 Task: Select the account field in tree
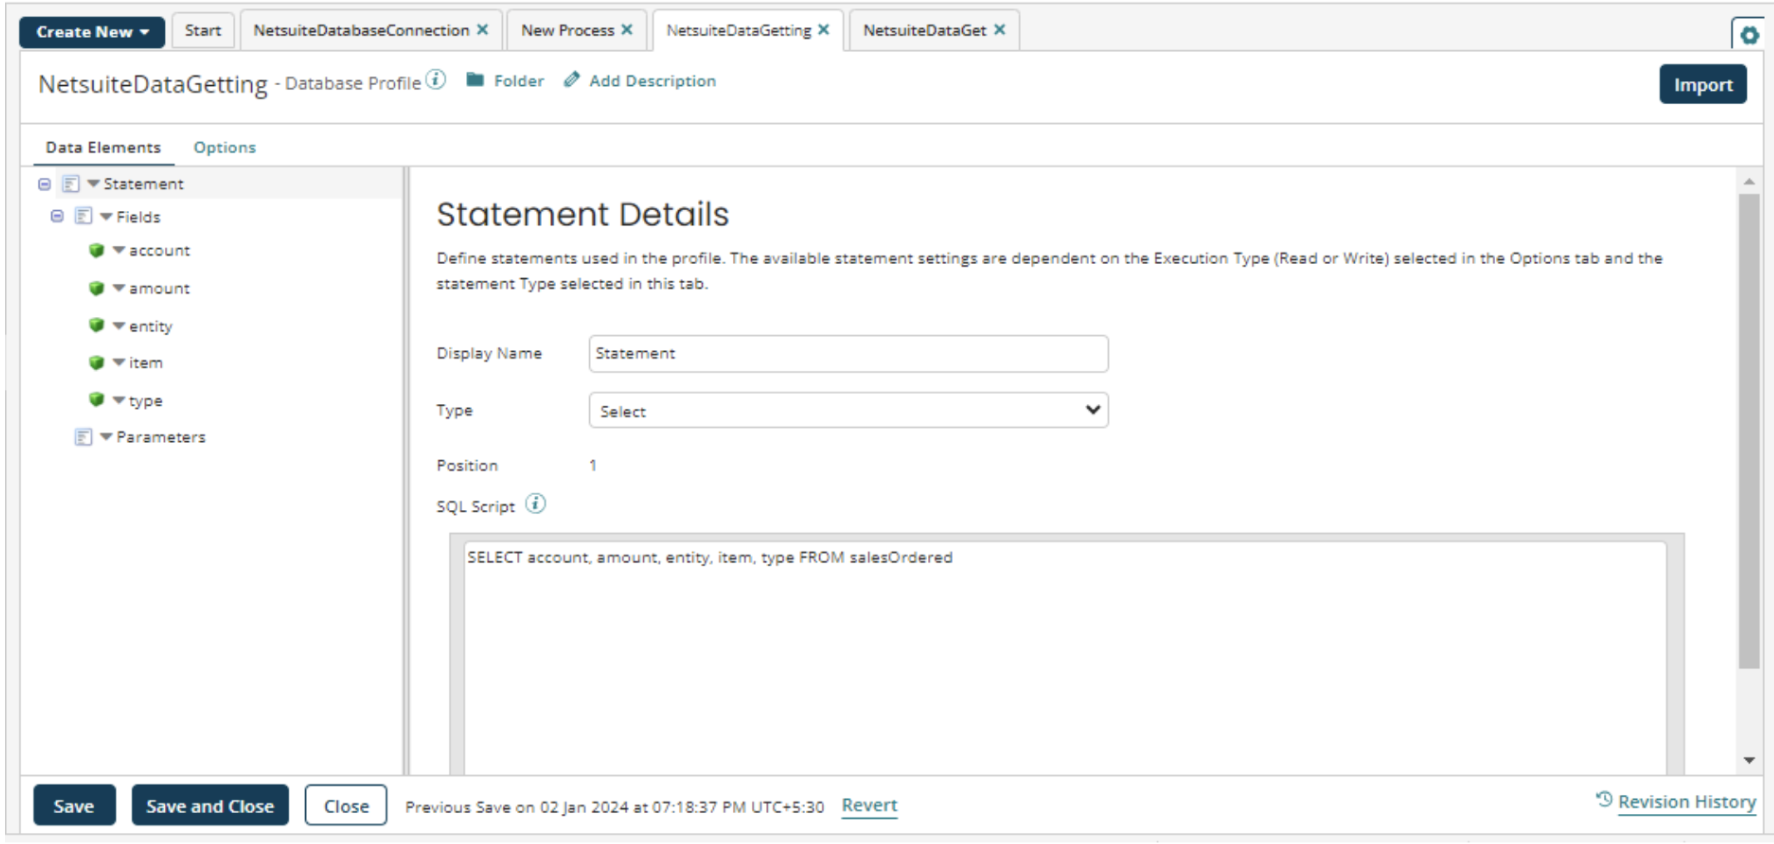[159, 250]
